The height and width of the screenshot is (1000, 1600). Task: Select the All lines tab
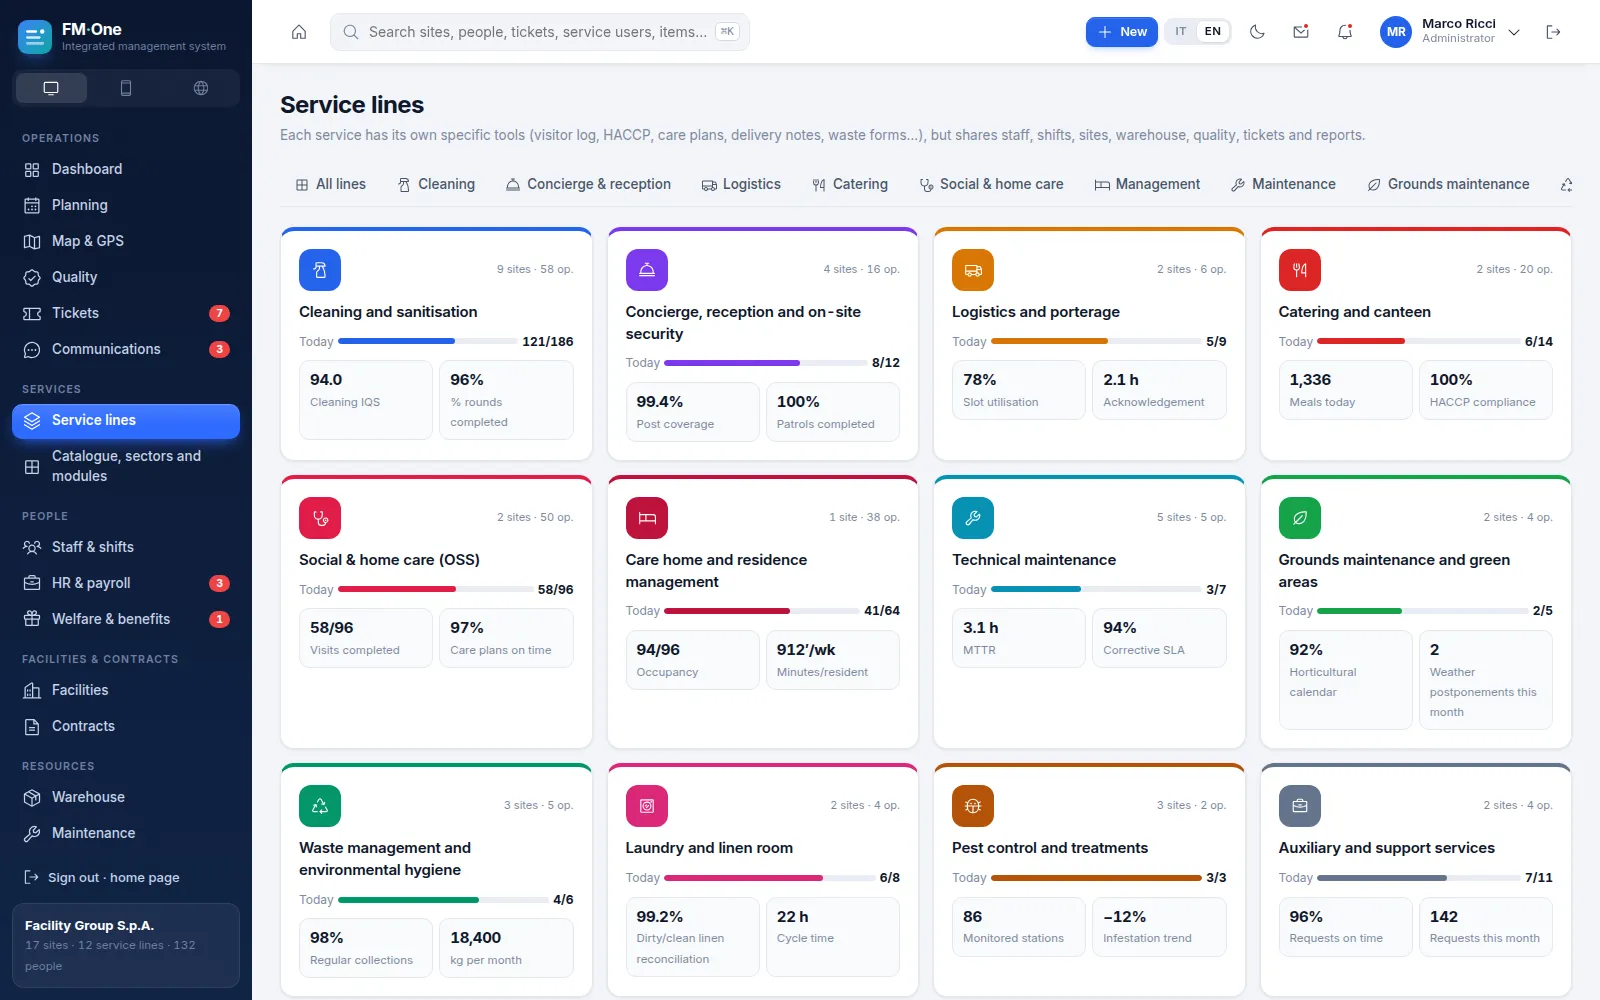point(331,184)
